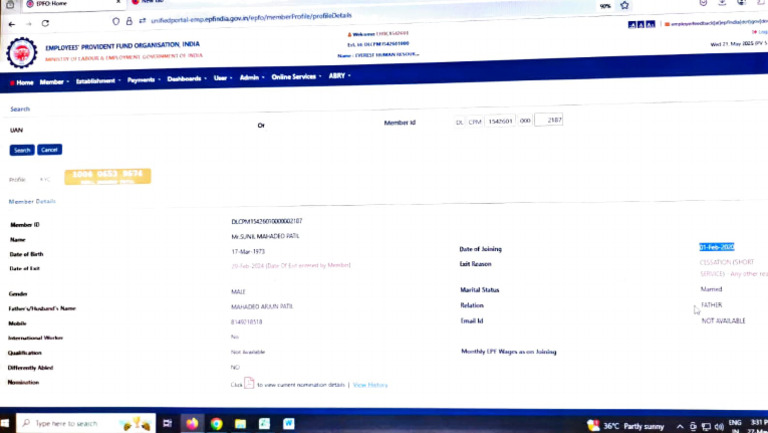The width and height of the screenshot is (768, 433).
Task: Click the Windows Start button
Action: pyautogui.click(x=5, y=423)
